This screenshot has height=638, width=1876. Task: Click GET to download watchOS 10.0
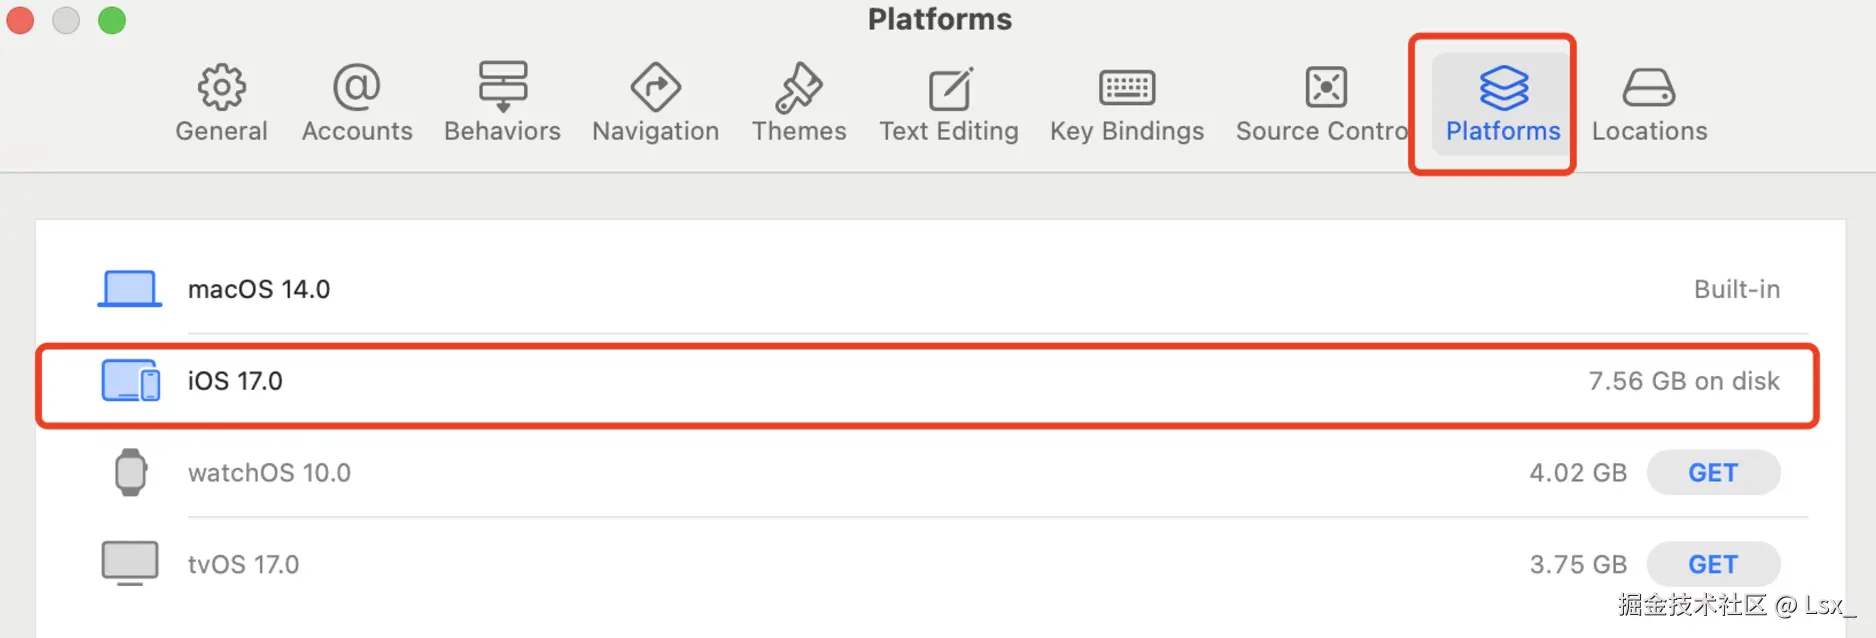[1712, 473]
